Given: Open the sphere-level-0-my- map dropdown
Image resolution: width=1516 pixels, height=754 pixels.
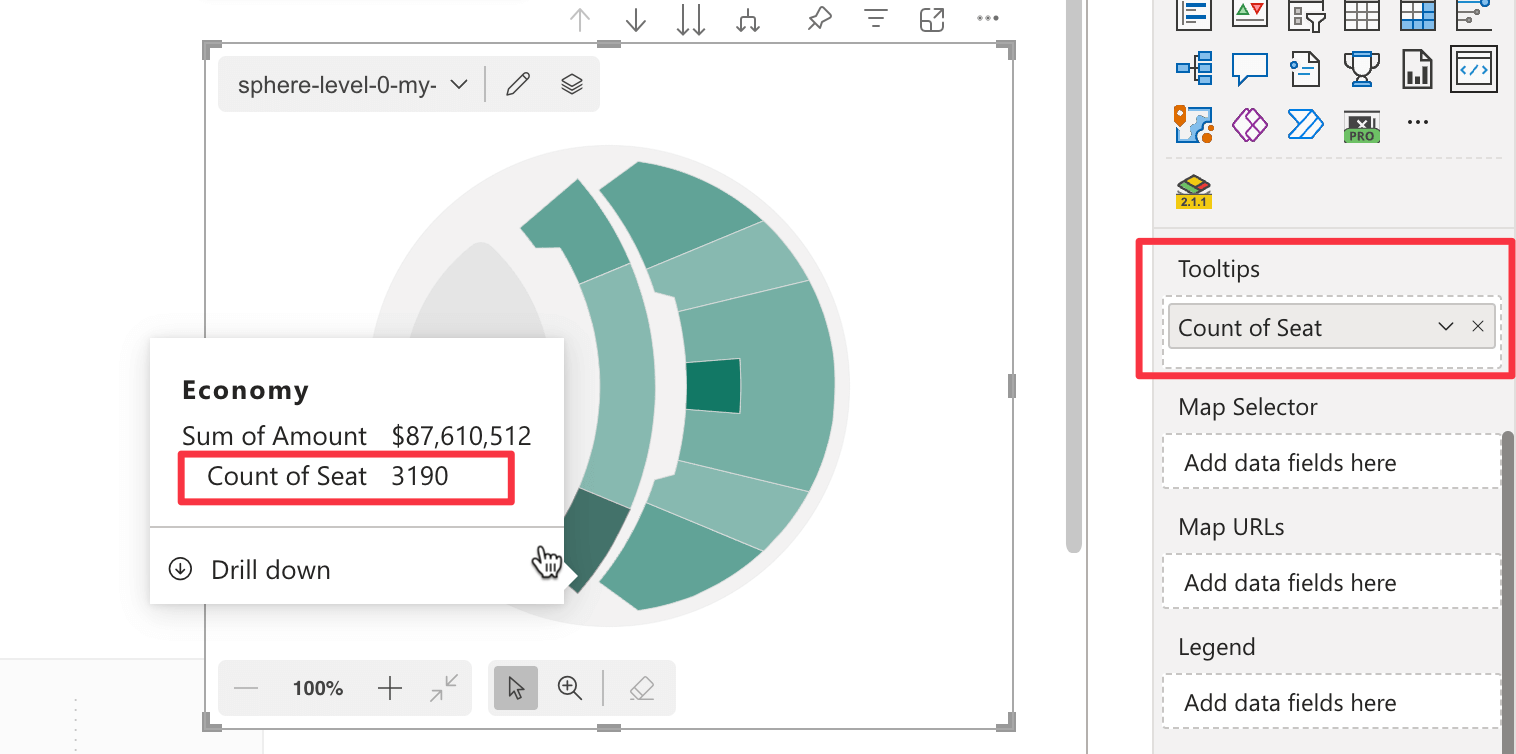Looking at the screenshot, I should tap(353, 85).
